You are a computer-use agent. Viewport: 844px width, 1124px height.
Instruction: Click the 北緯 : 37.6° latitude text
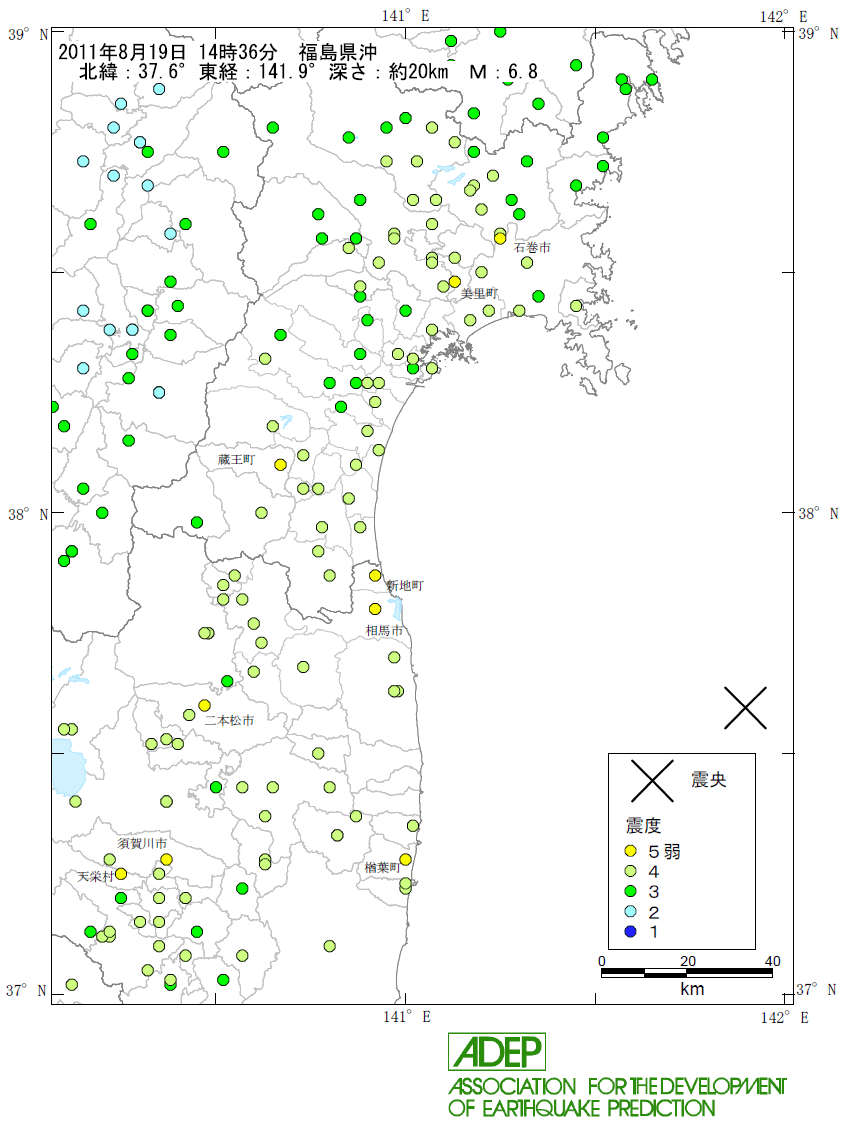(133, 71)
